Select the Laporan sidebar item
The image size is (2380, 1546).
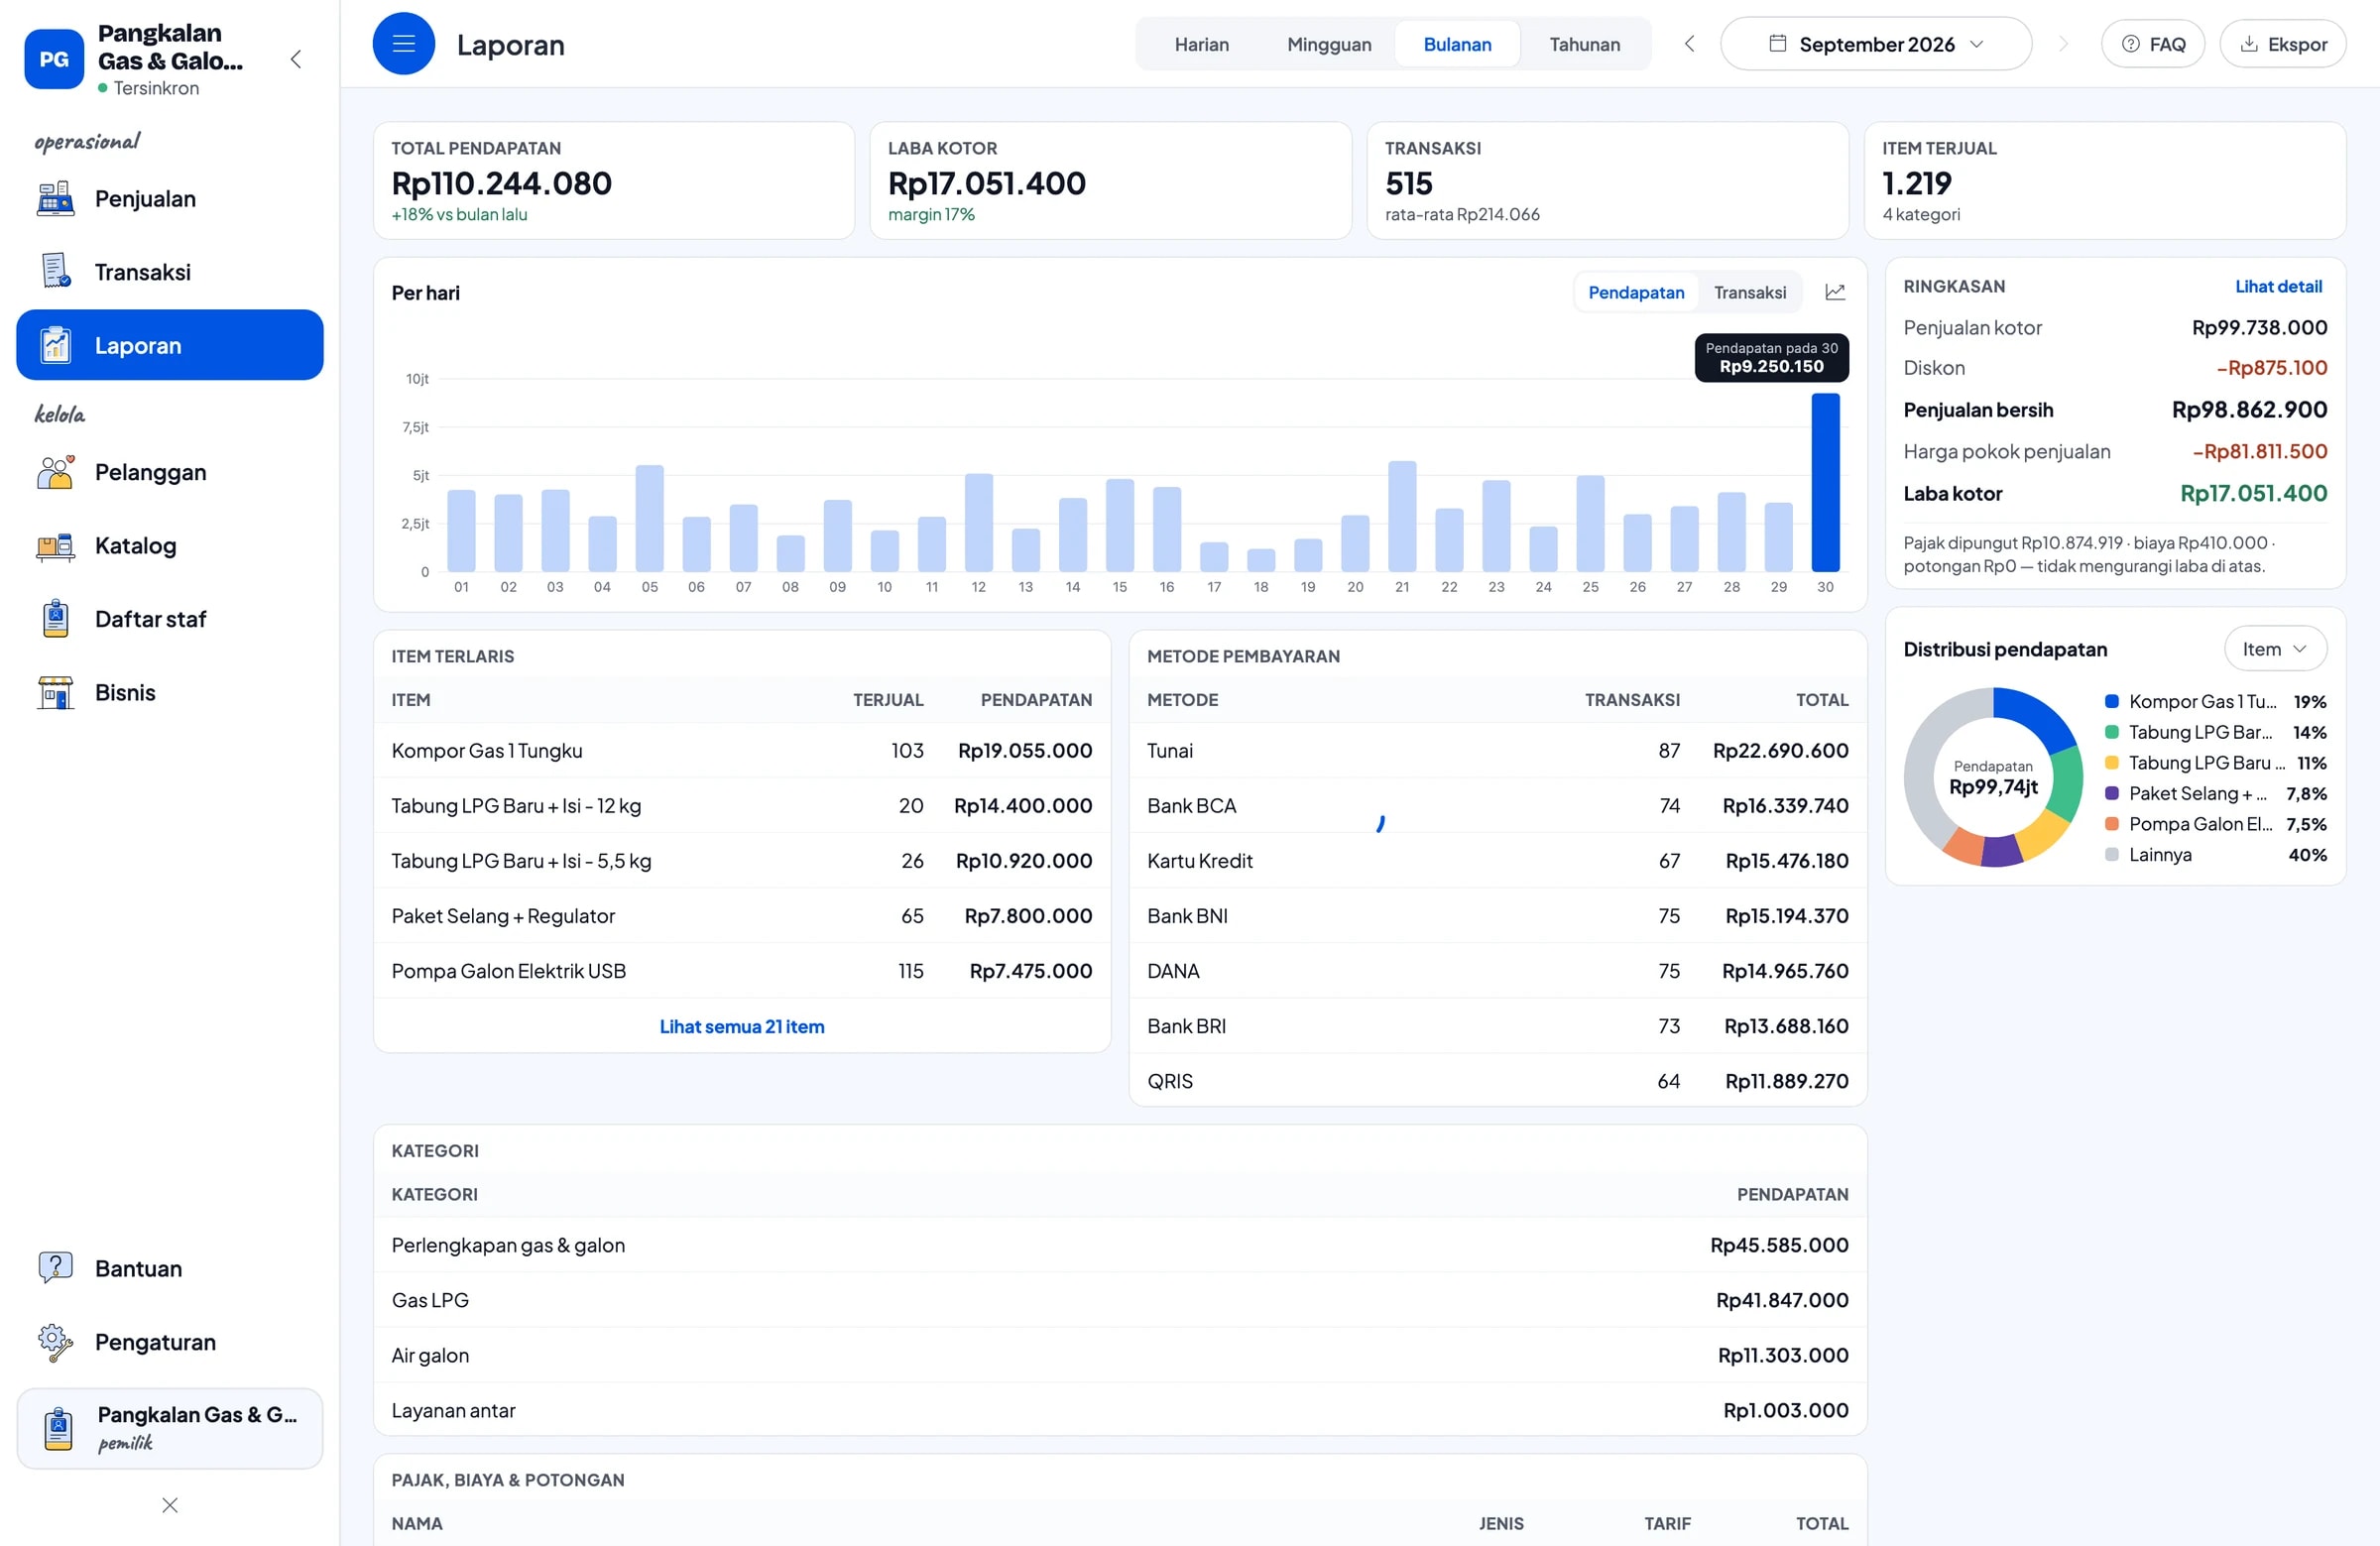point(170,345)
